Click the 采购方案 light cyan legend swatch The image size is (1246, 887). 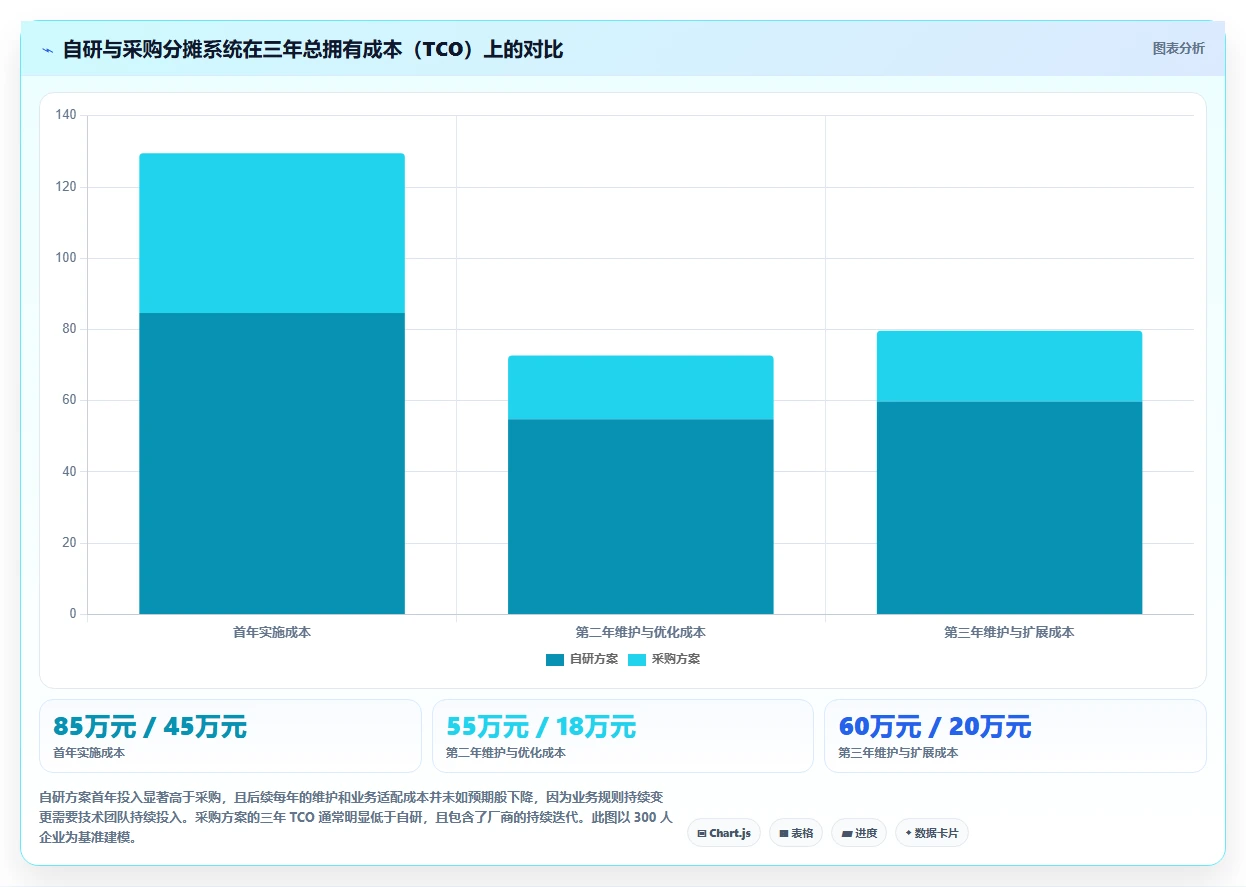tap(637, 659)
